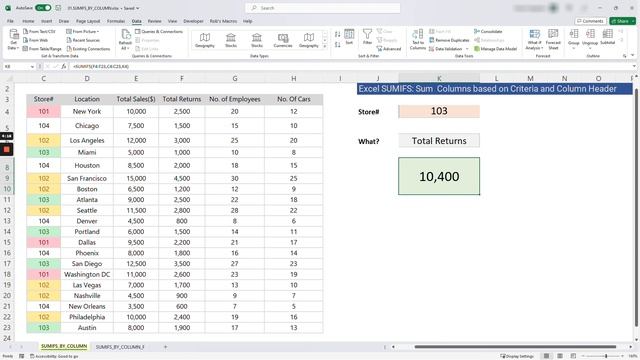Image resolution: width=640 pixels, height=360 pixels.
Task: Collapse the ribbon with the chevron
Action: click(x=633, y=55)
